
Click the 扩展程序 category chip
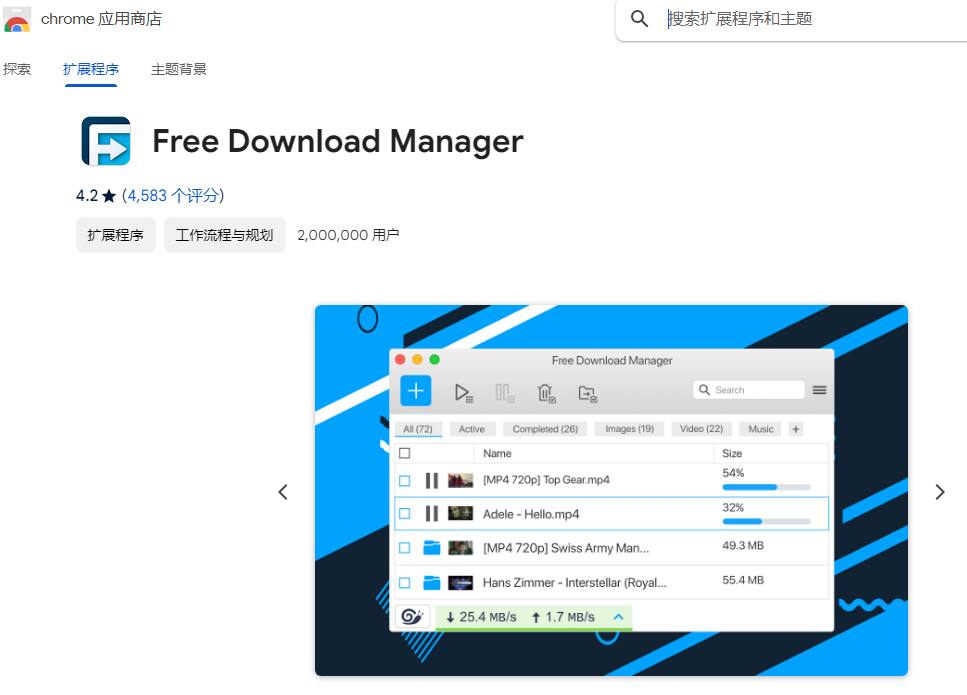(115, 235)
